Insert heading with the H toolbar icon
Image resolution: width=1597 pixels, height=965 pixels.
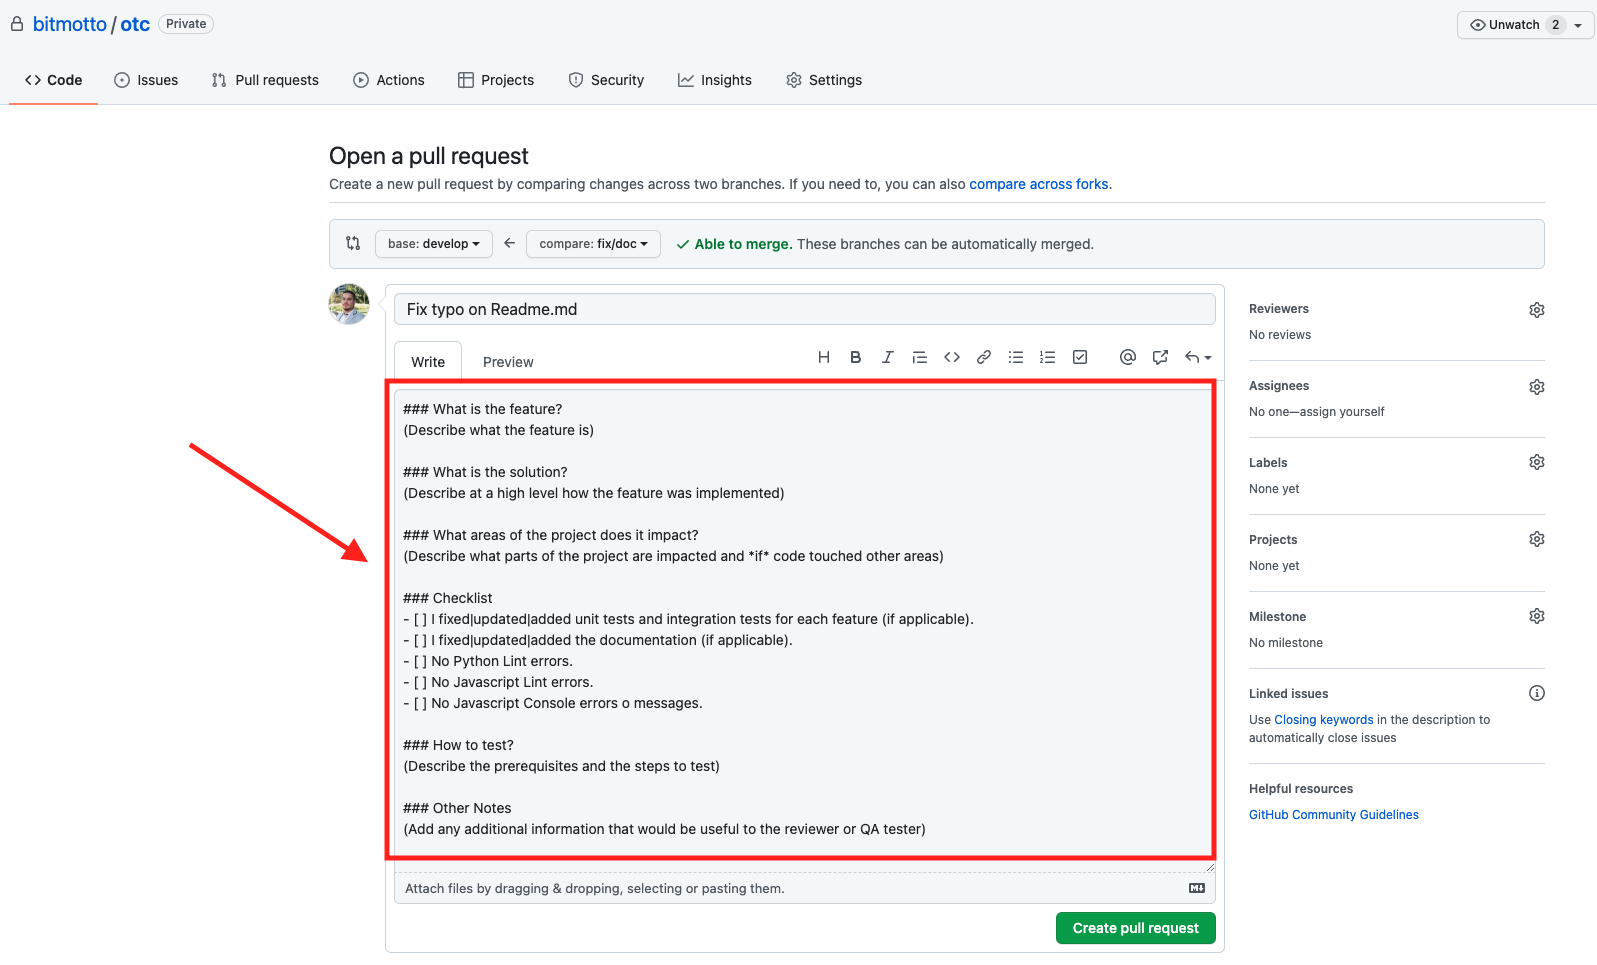[x=824, y=357]
